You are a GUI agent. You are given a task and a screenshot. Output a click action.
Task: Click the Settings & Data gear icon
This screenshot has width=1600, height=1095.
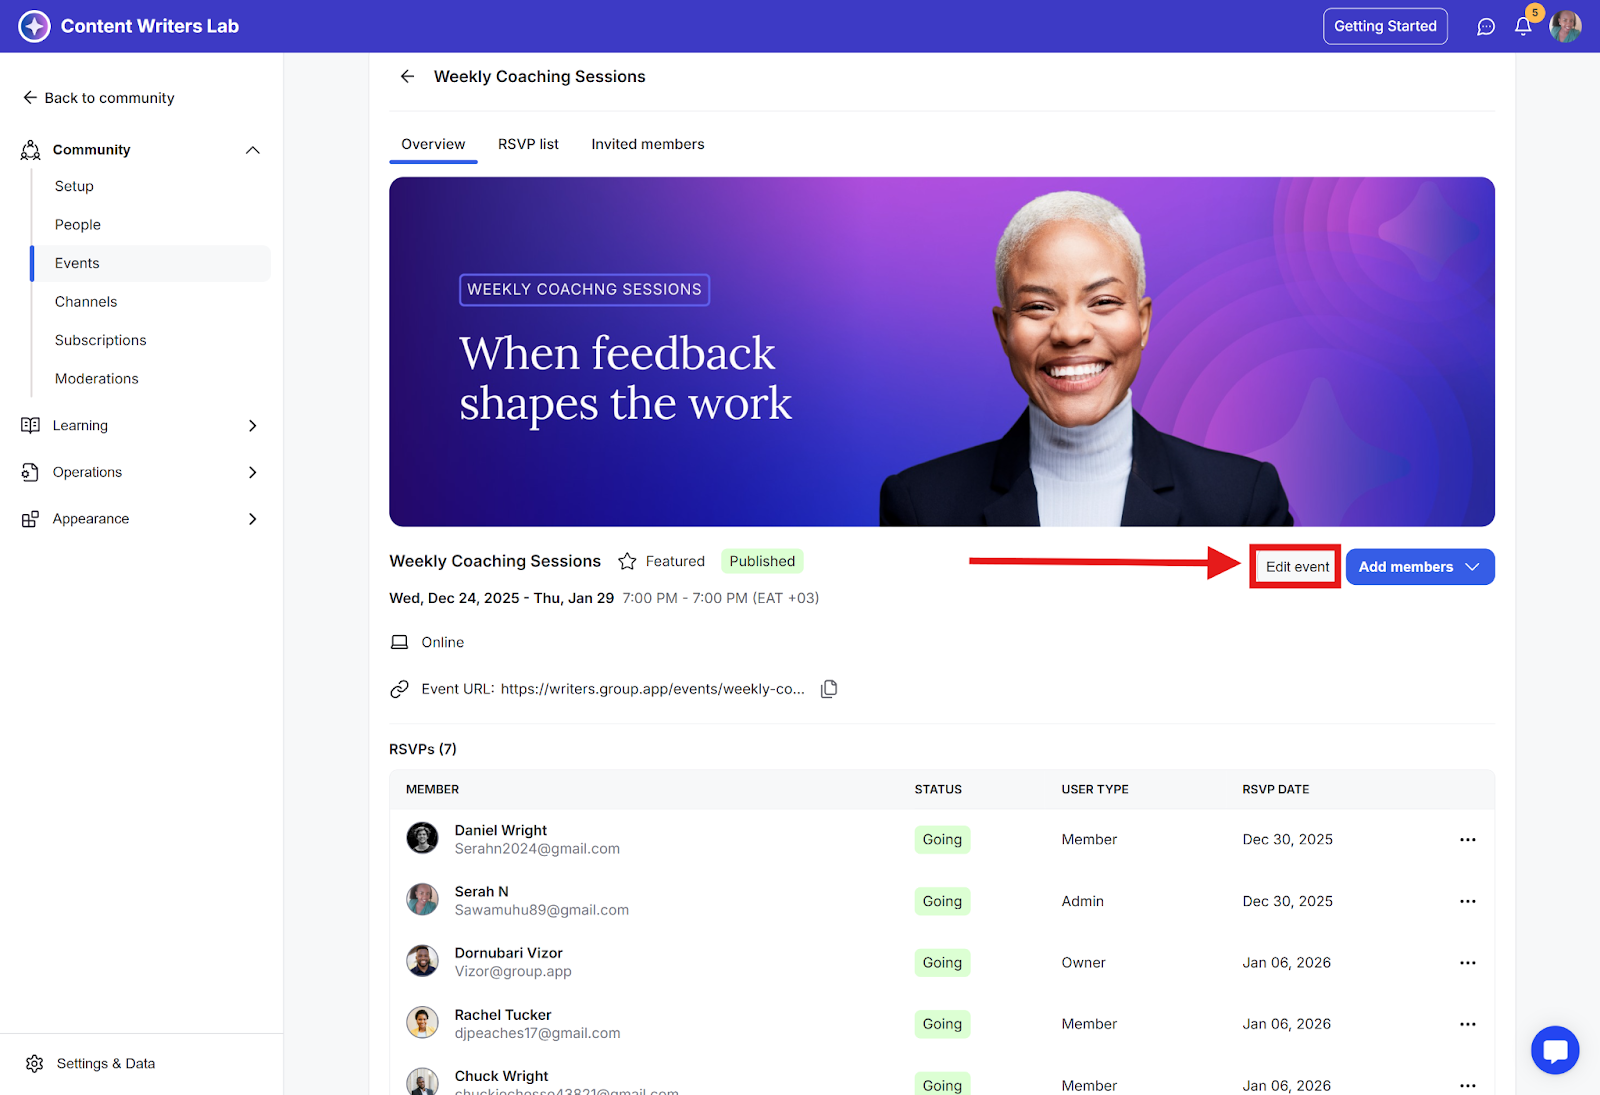(35, 1063)
